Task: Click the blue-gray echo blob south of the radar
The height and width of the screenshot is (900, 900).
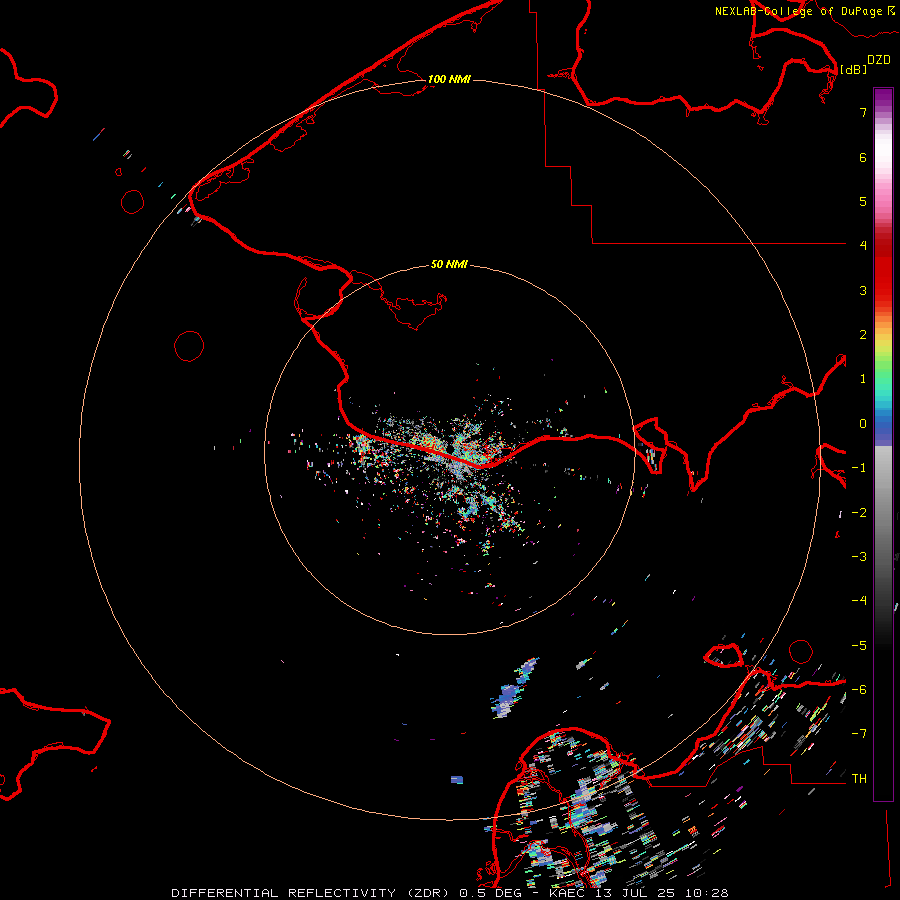Action: pos(514,689)
